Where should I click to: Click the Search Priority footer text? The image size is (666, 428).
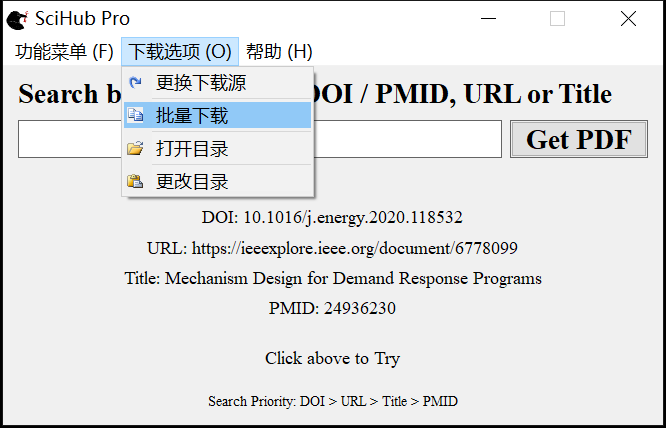click(x=333, y=401)
